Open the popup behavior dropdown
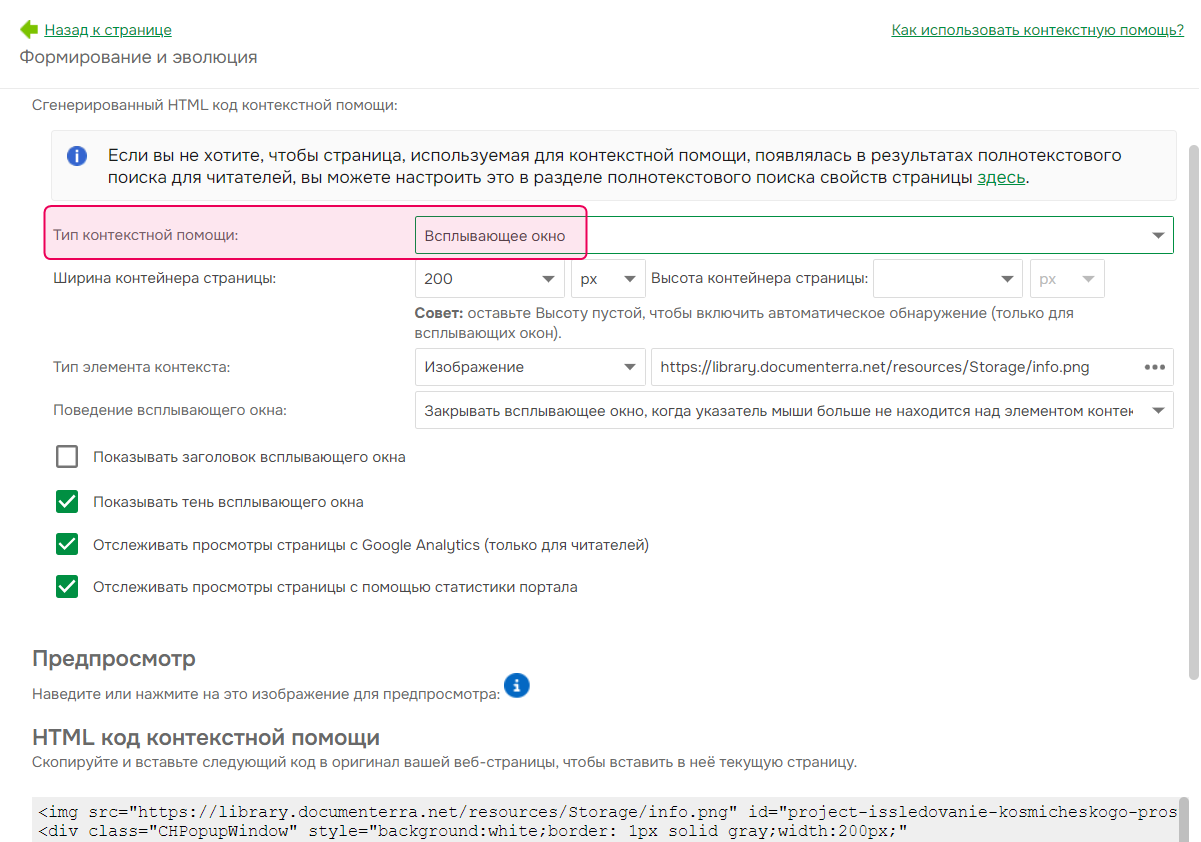 (x=1158, y=410)
